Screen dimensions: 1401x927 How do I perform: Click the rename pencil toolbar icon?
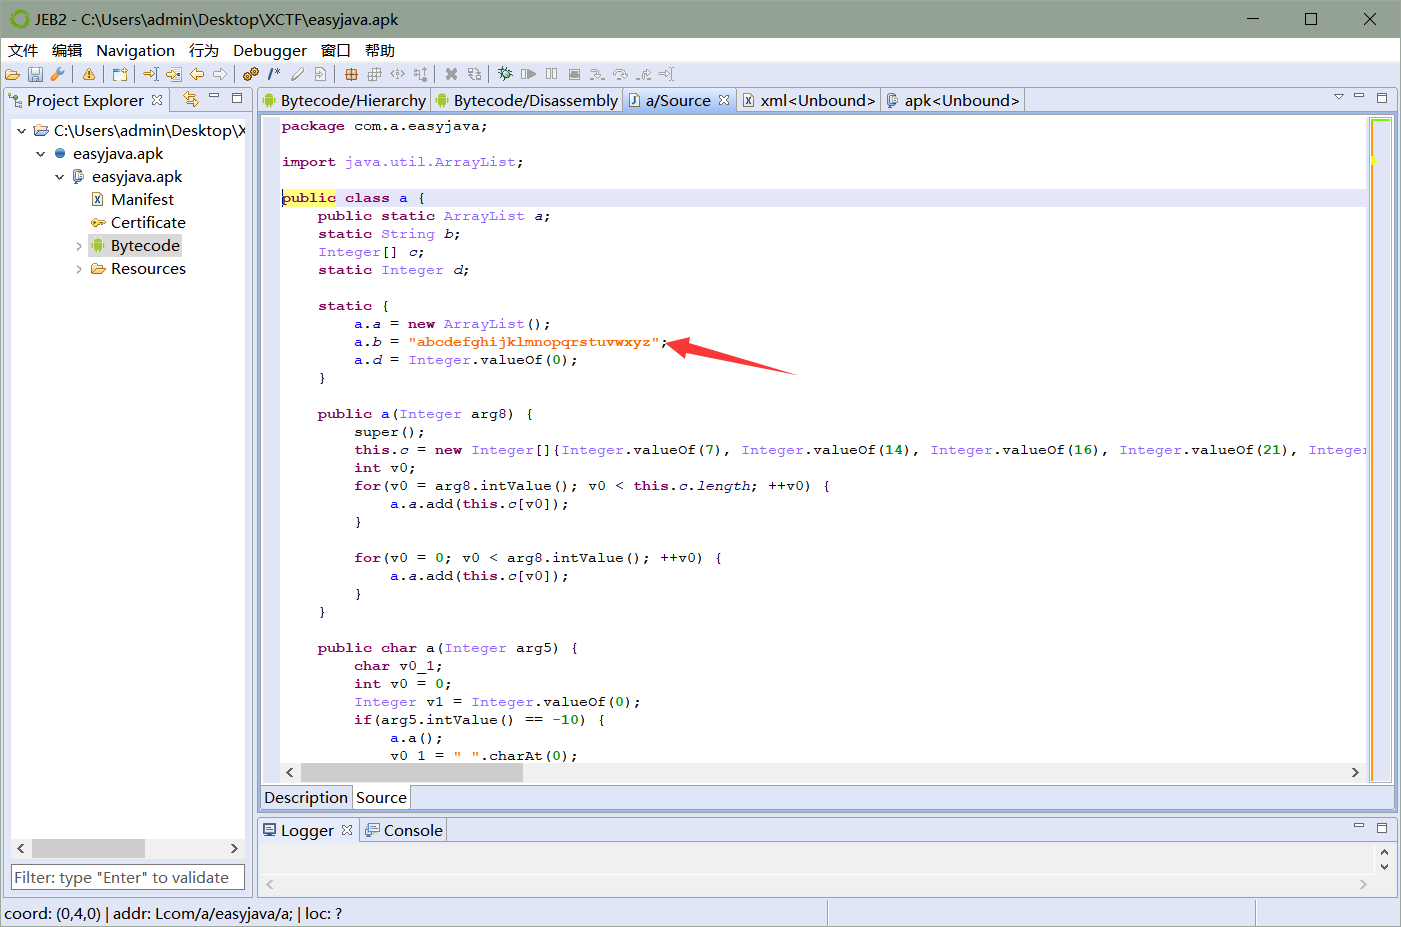point(297,74)
